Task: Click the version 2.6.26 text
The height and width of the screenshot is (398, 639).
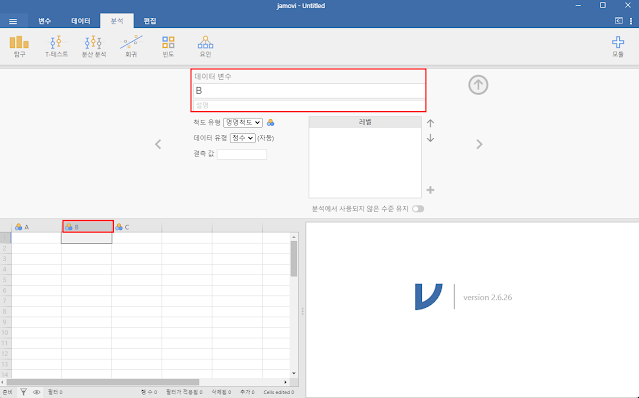Action: click(x=487, y=297)
